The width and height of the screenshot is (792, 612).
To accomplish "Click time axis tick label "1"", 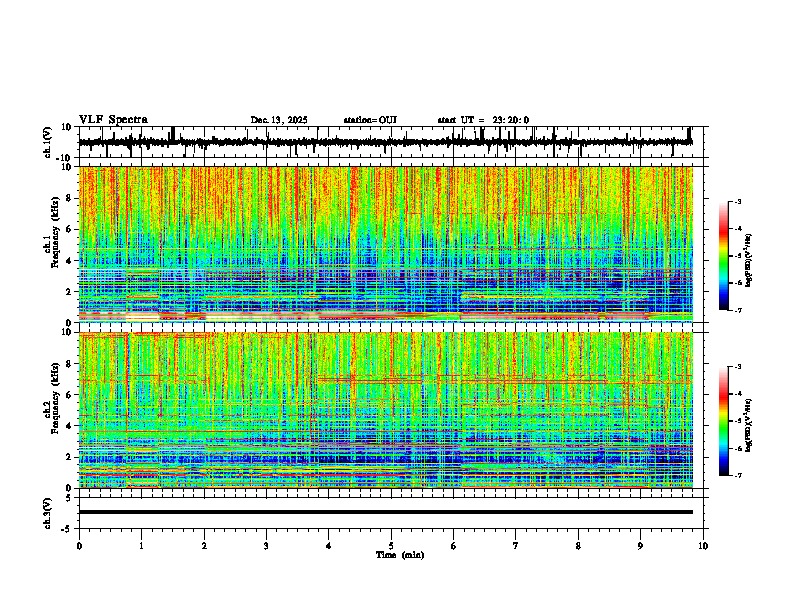I will [x=141, y=546].
